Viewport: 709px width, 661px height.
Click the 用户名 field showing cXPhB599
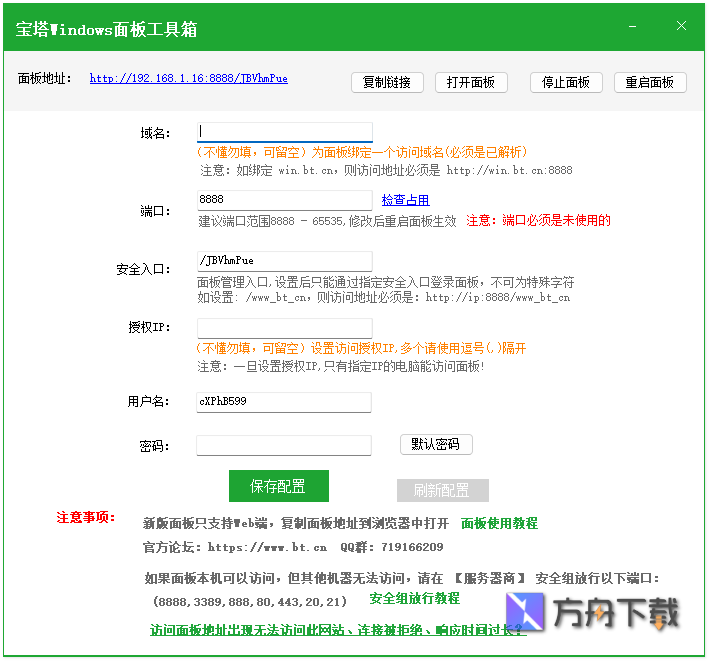pyautogui.click(x=284, y=402)
